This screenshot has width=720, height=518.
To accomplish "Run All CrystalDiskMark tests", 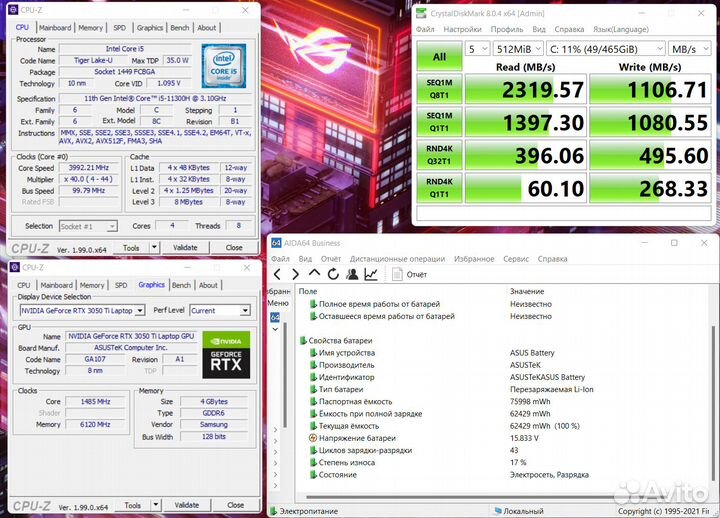I will 439,56.
